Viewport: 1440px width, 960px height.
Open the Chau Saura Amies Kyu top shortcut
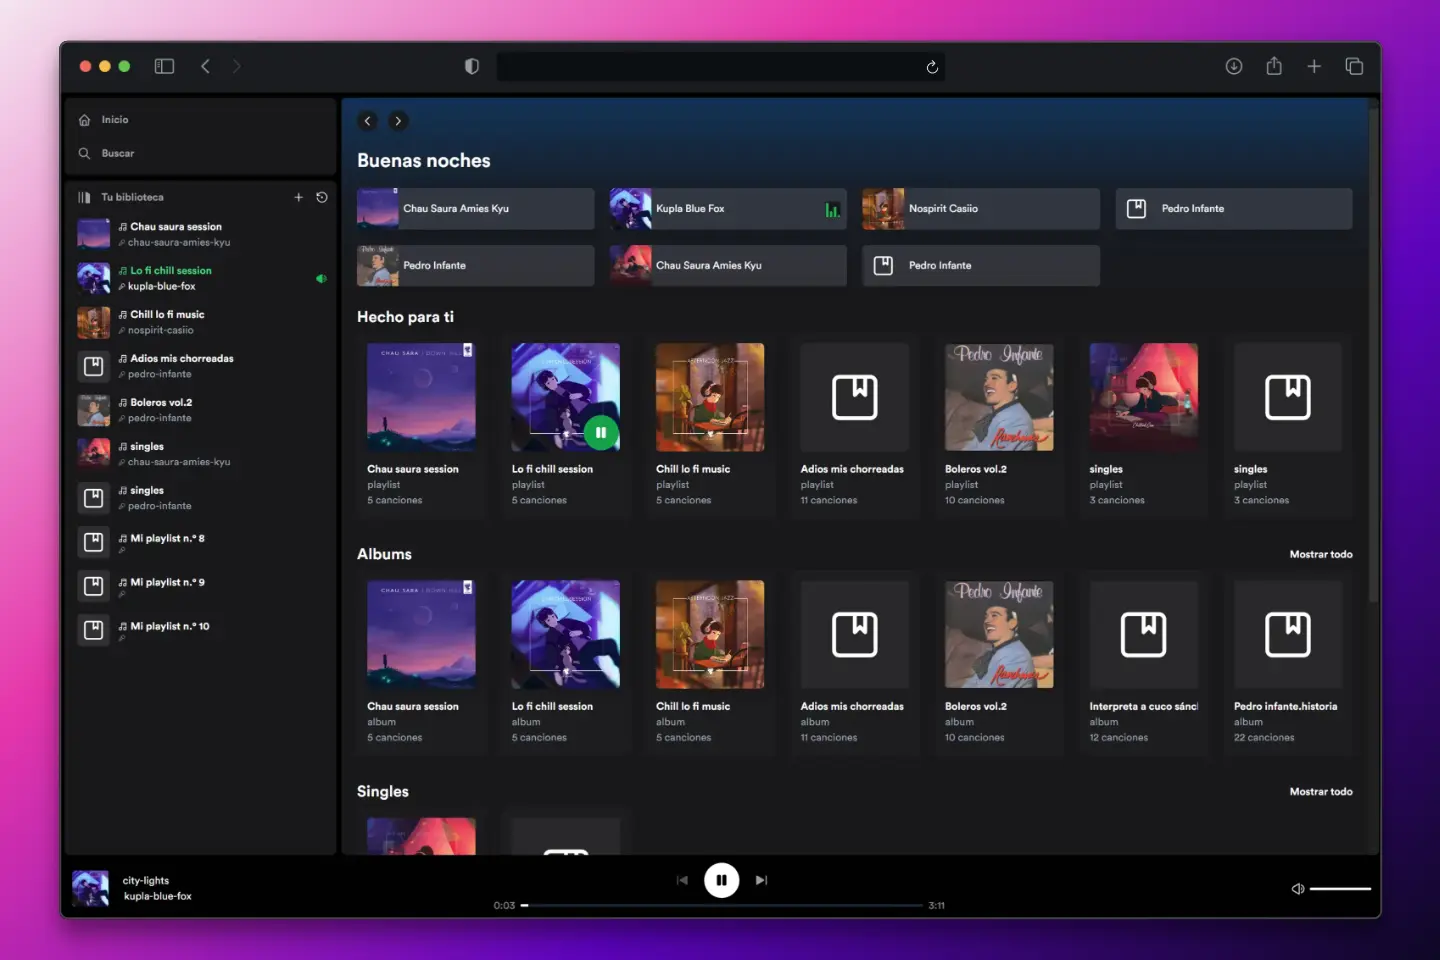[475, 209]
